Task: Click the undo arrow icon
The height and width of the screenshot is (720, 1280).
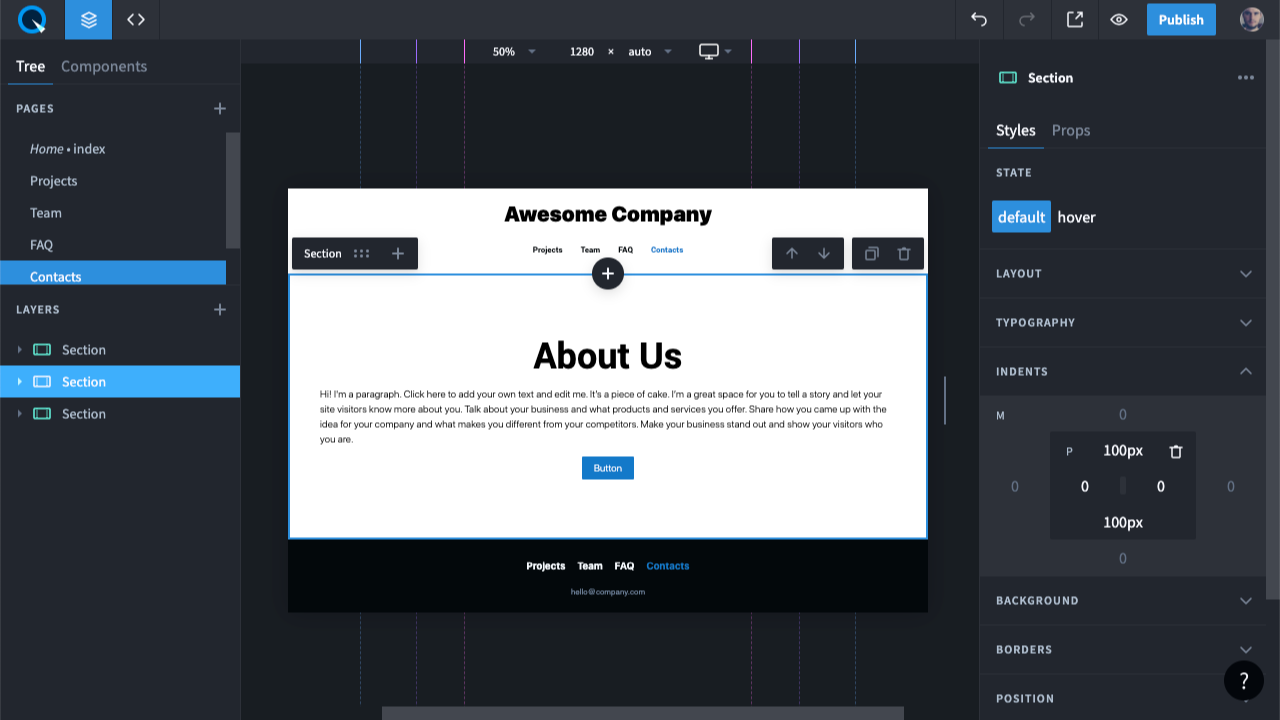Action: click(979, 20)
